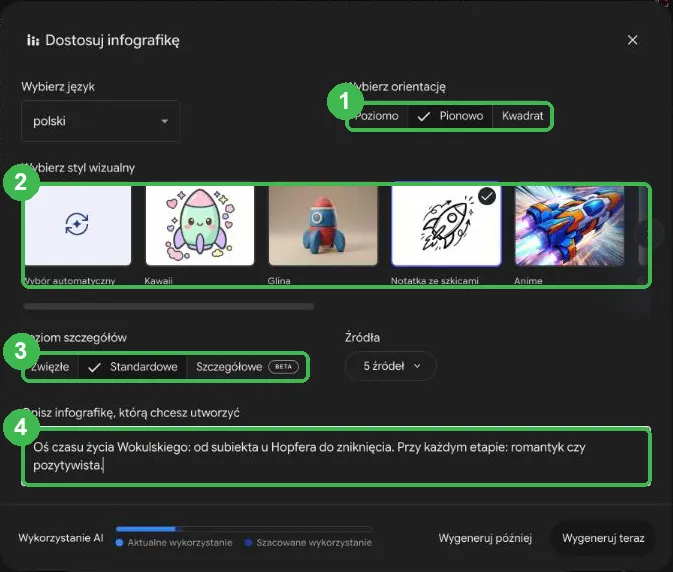Click the style carousel next arrow
This screenshot has width=673, height=572.
click(649, 233)
